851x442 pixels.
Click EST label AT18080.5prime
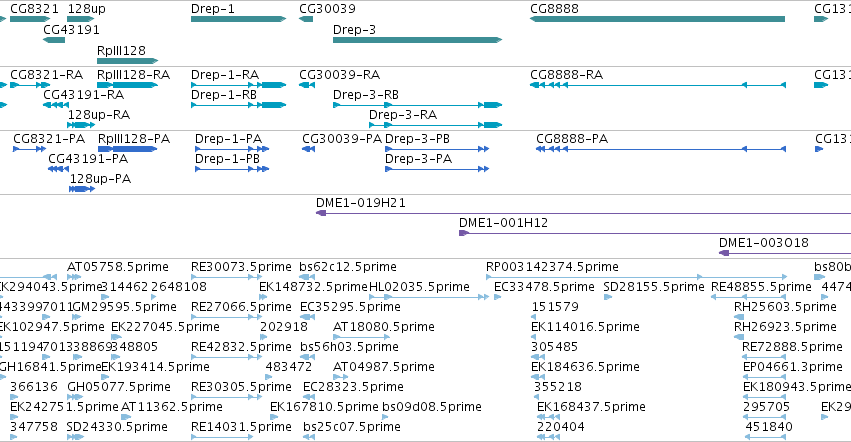point(384,327)
